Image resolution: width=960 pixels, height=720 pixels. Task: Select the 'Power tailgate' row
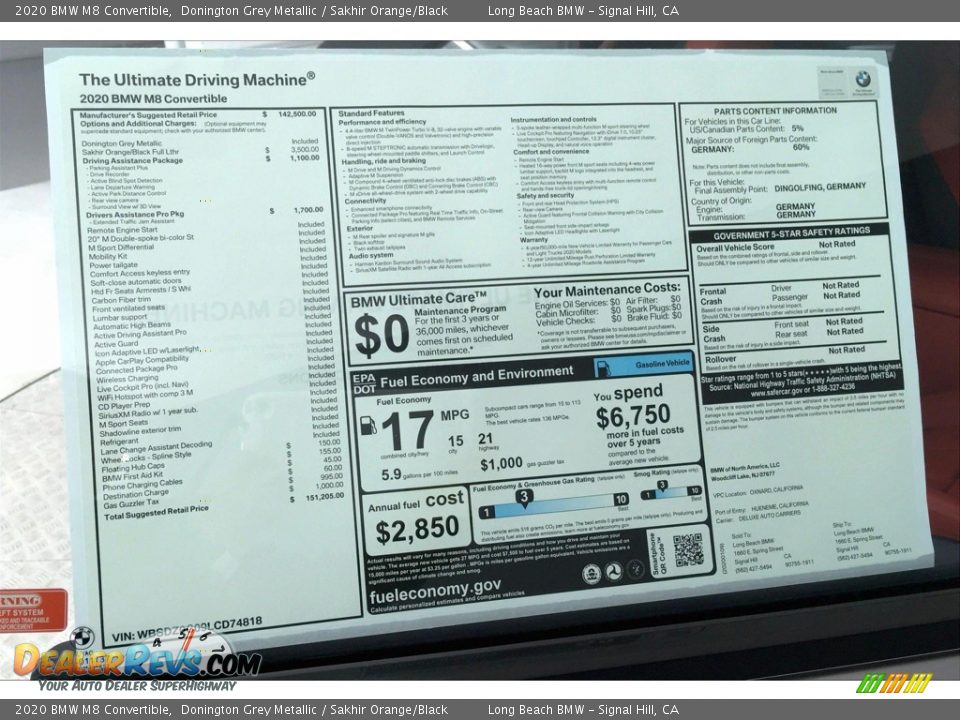(113, 266)
